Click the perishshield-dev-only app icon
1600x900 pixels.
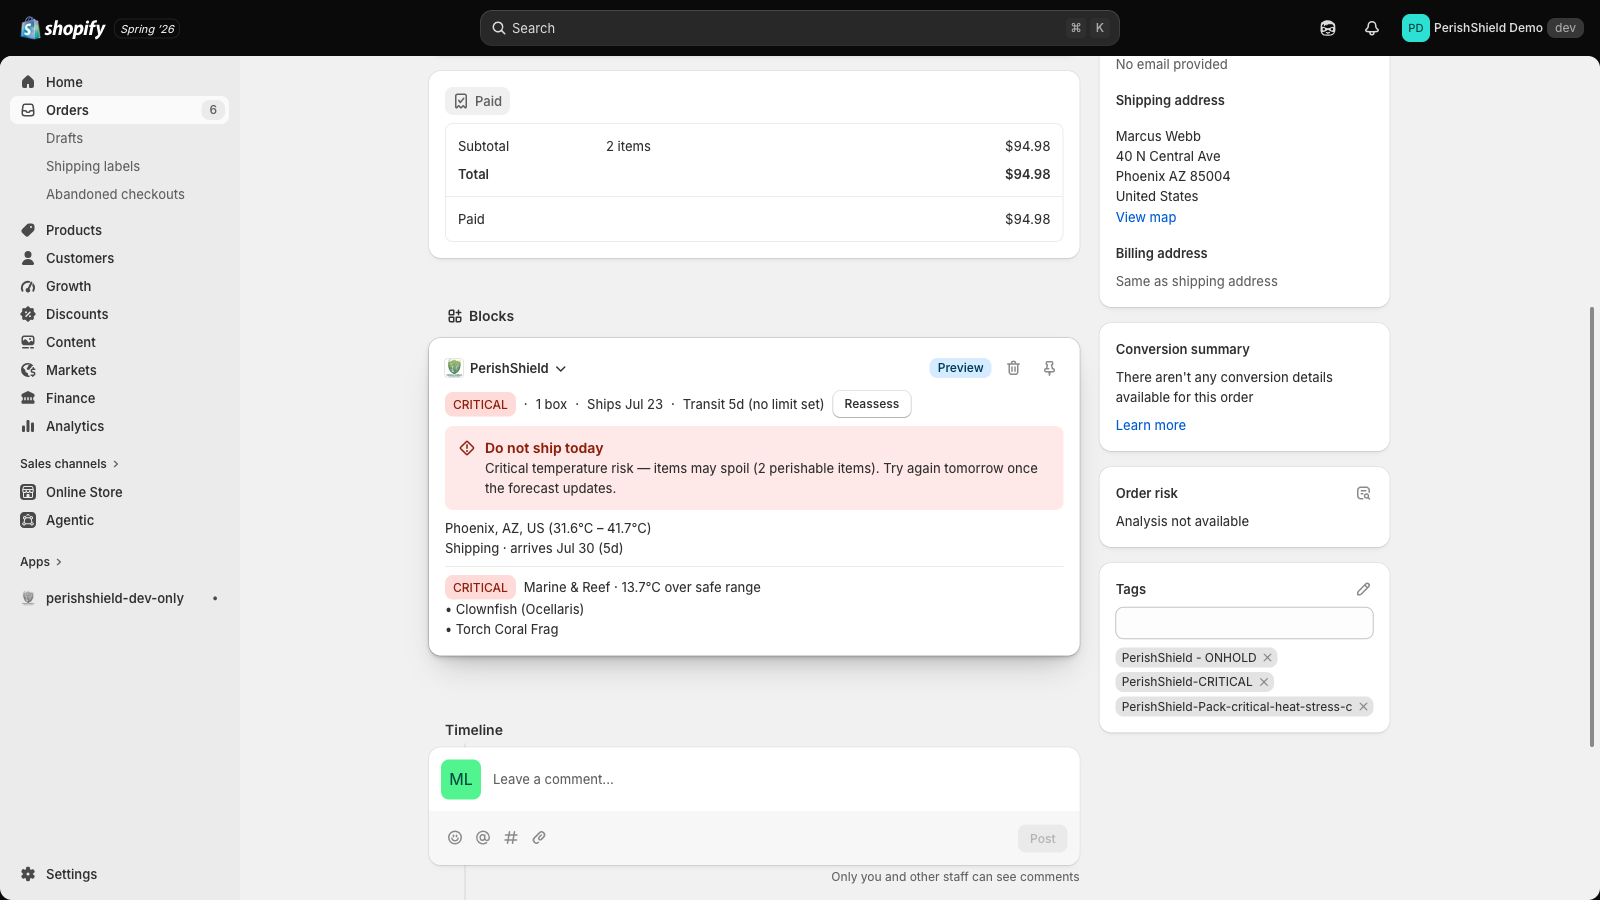click(28, 598)
